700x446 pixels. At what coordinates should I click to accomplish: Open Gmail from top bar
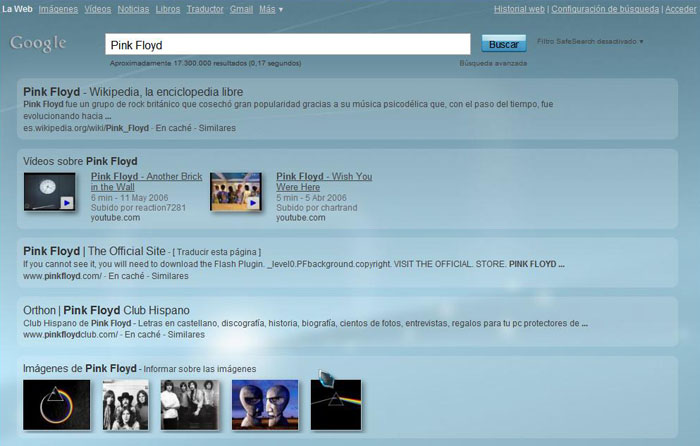click(x=241, y=9)
